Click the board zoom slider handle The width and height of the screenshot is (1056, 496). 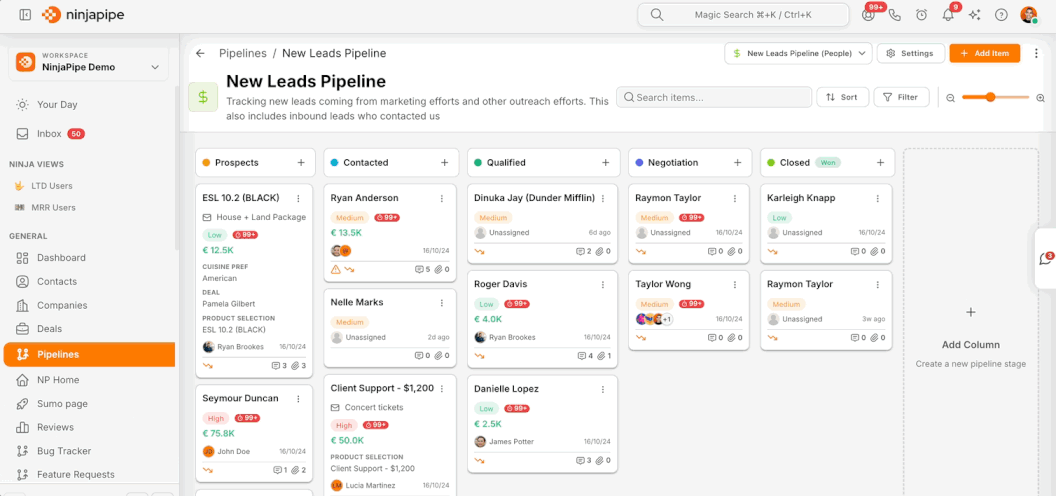[x=990, y=97]
